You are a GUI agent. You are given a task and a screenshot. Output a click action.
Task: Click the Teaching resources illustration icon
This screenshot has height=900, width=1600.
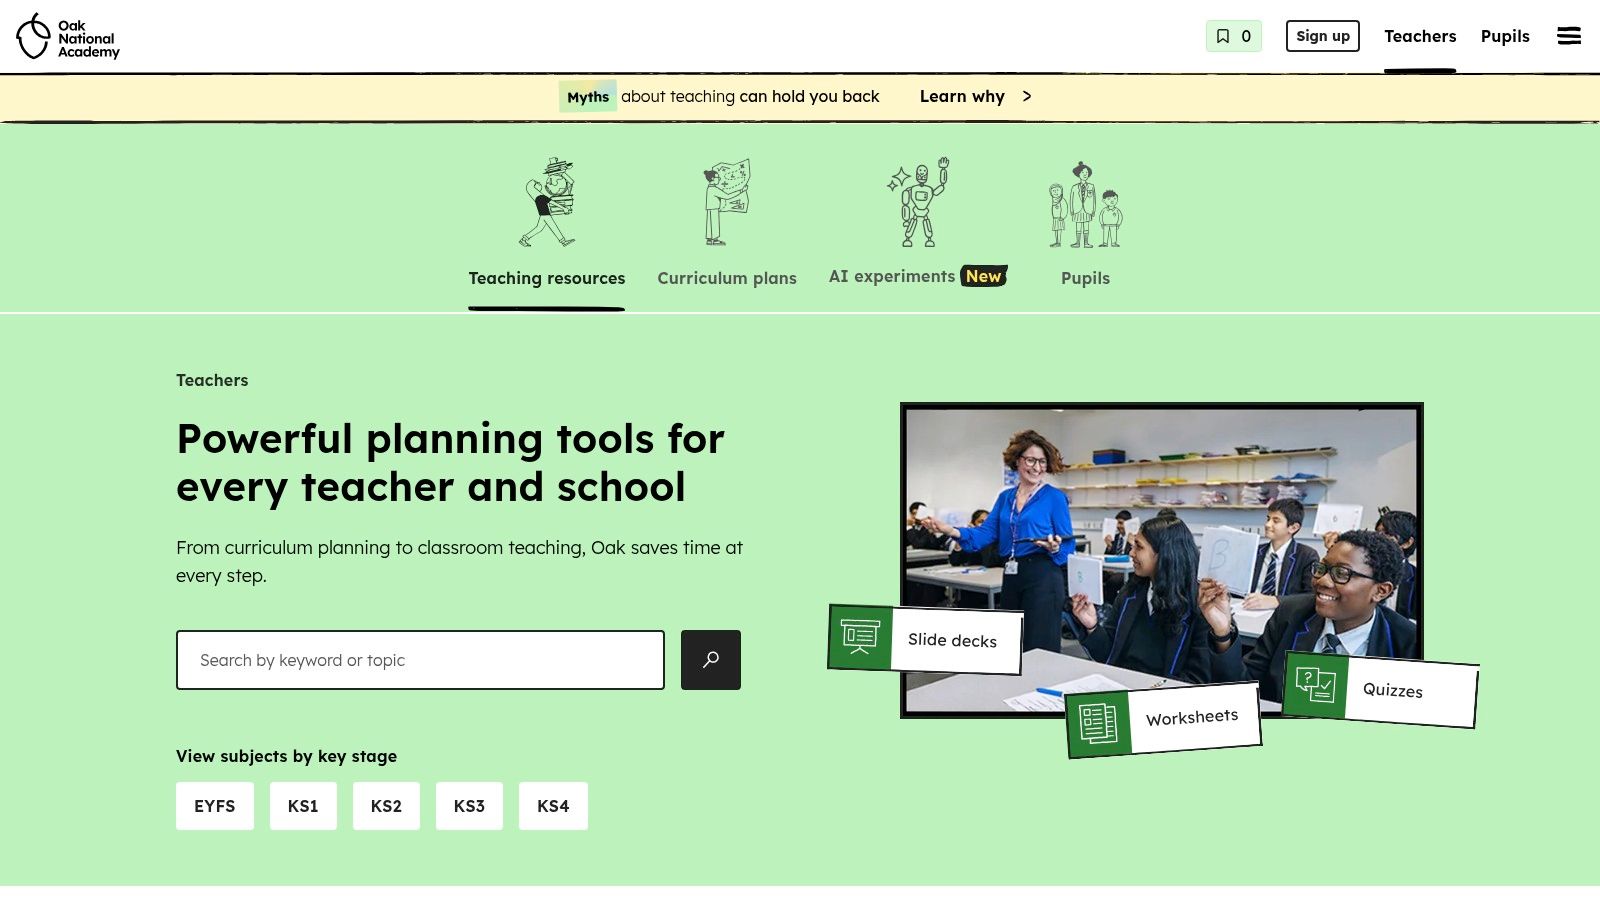(547, 202)
